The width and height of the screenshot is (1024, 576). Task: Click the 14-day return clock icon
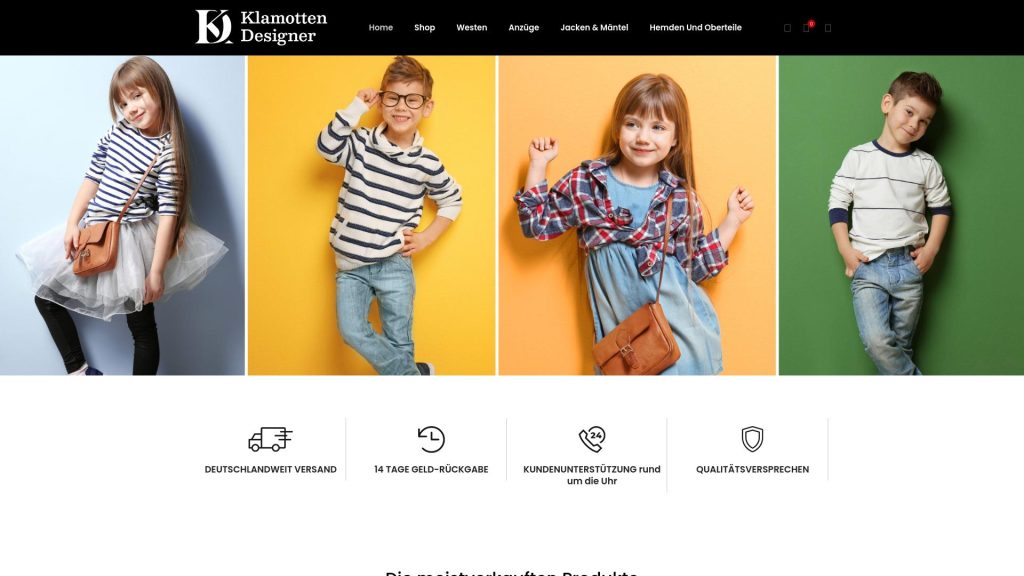(431, 440)
